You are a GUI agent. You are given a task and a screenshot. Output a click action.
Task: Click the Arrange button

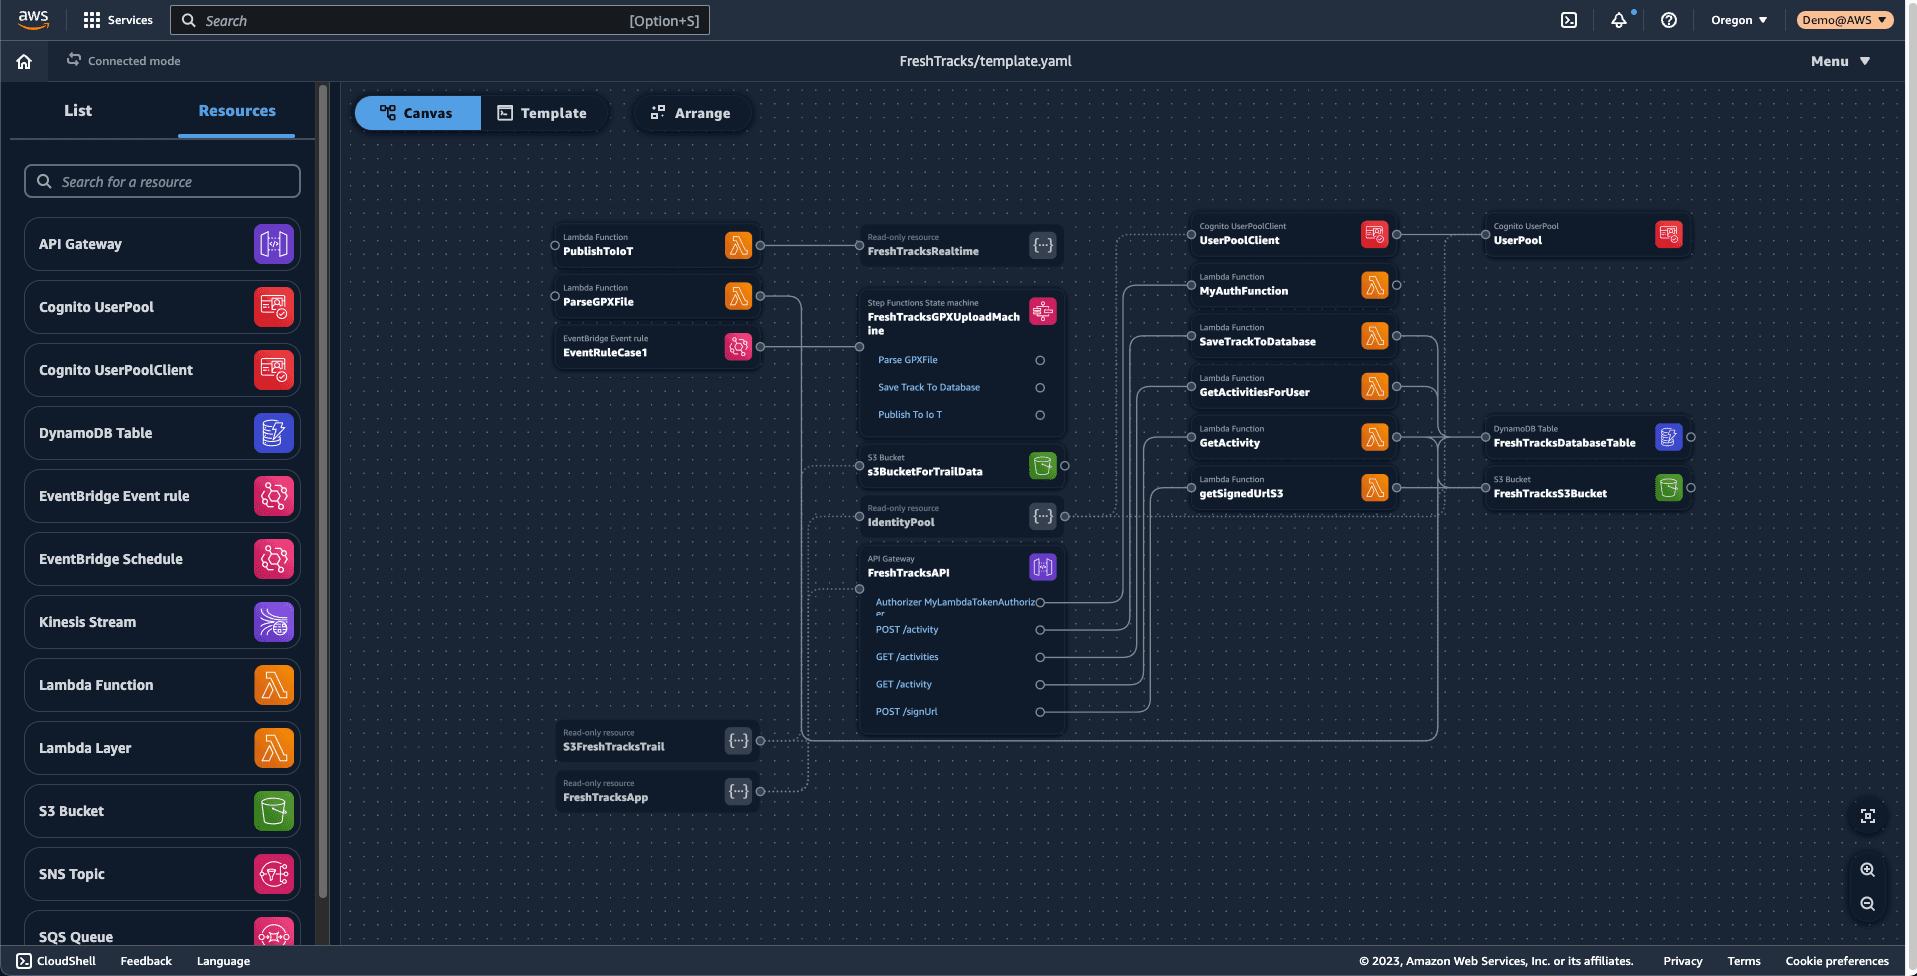(x=691, y=113)
